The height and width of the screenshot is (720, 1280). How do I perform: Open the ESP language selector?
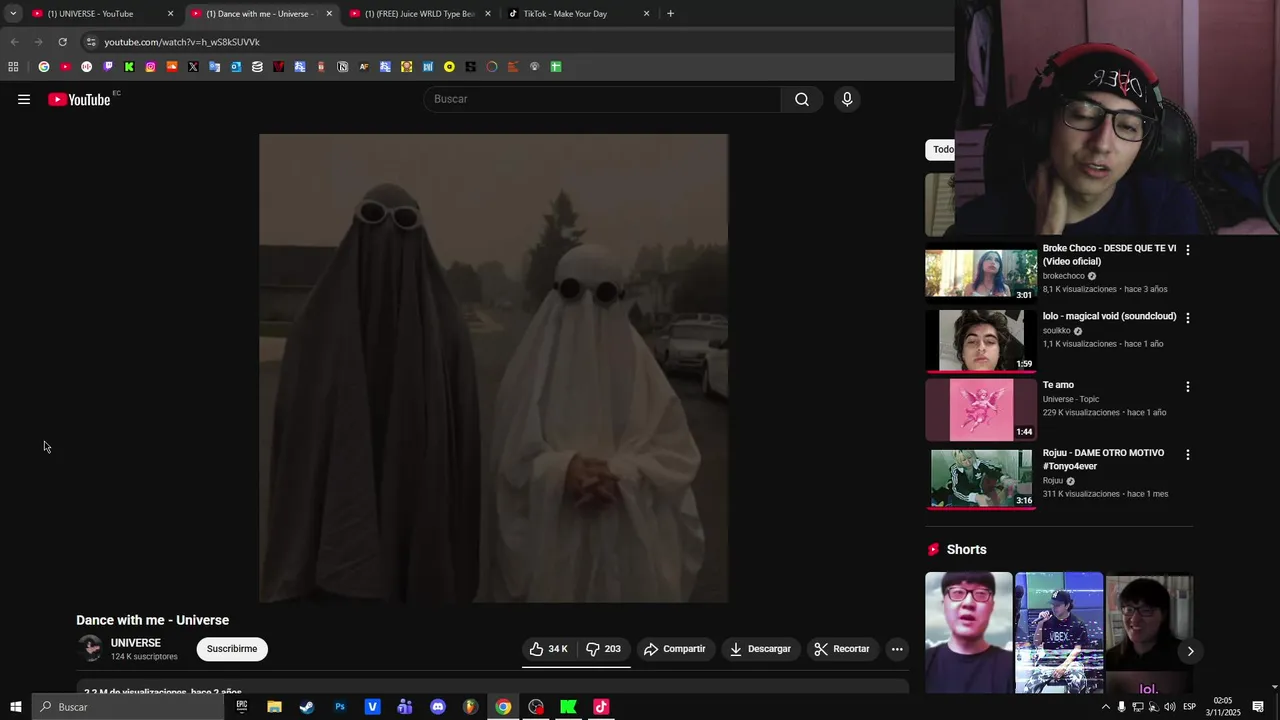point(1189,707)
